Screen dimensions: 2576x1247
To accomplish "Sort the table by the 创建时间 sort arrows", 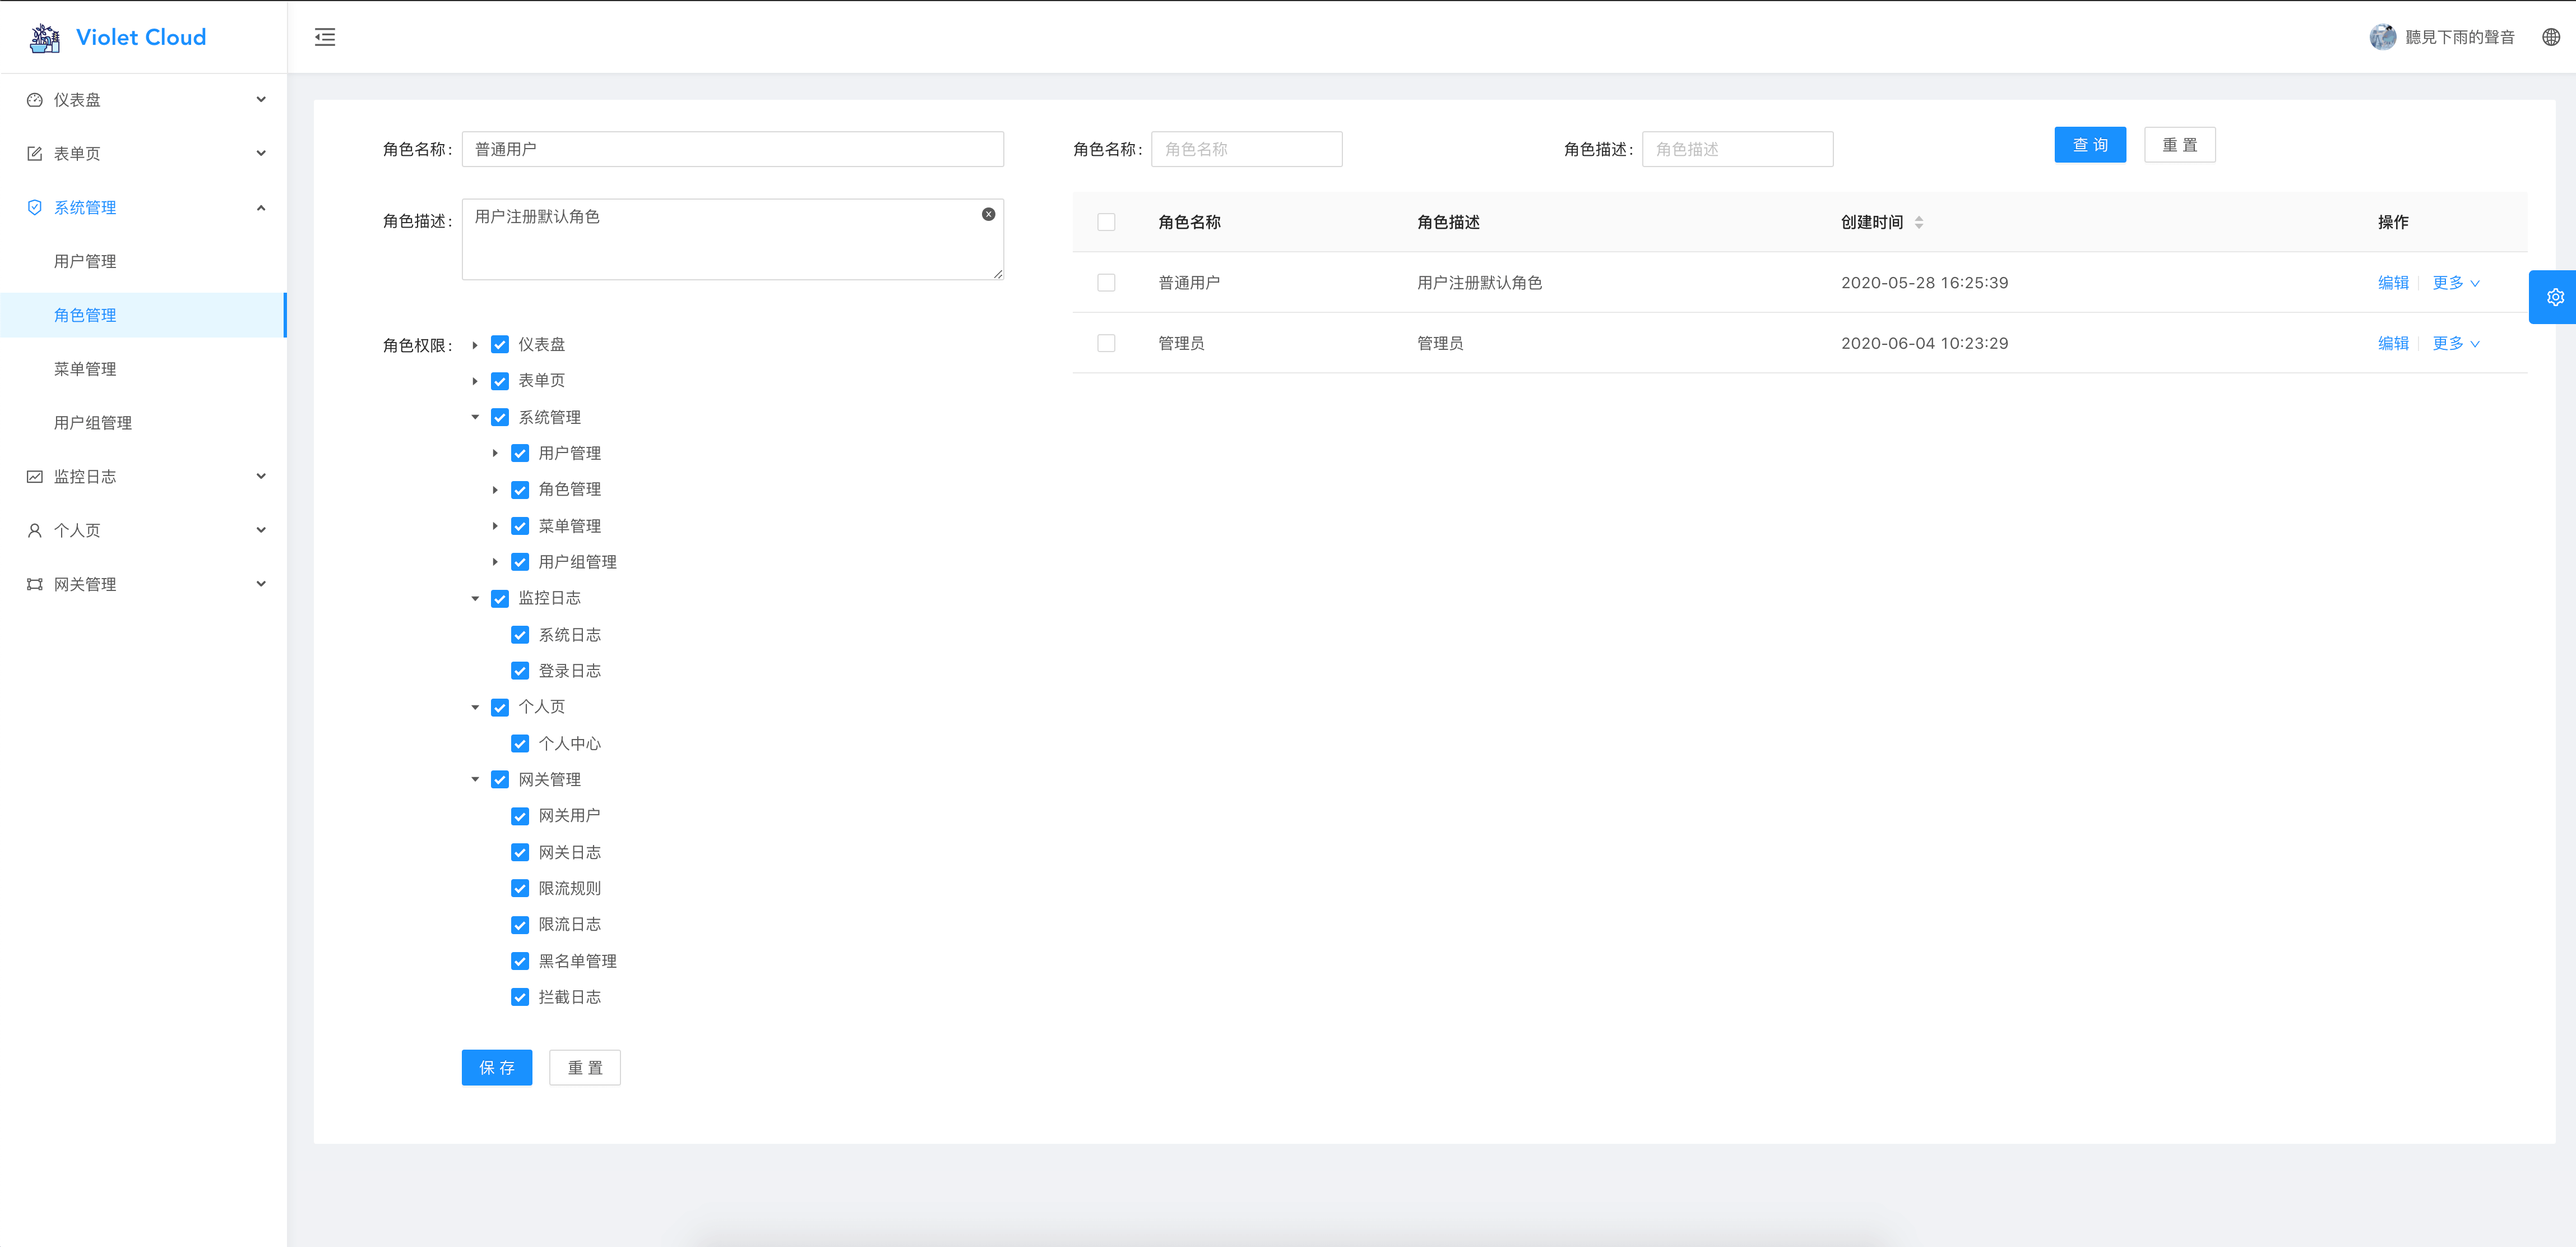I will pos(1919,222).
